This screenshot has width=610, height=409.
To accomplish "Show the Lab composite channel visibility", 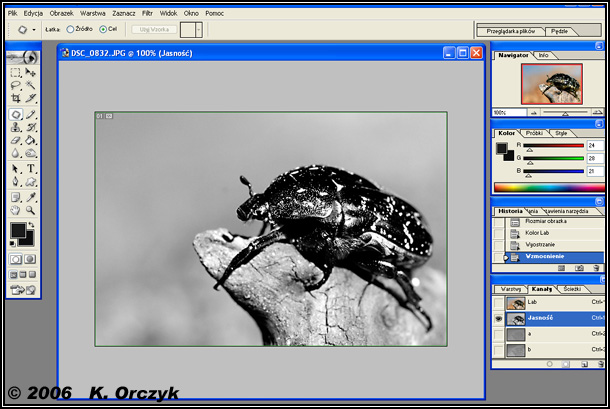I will pyautogui.click(x=499, y=301).
